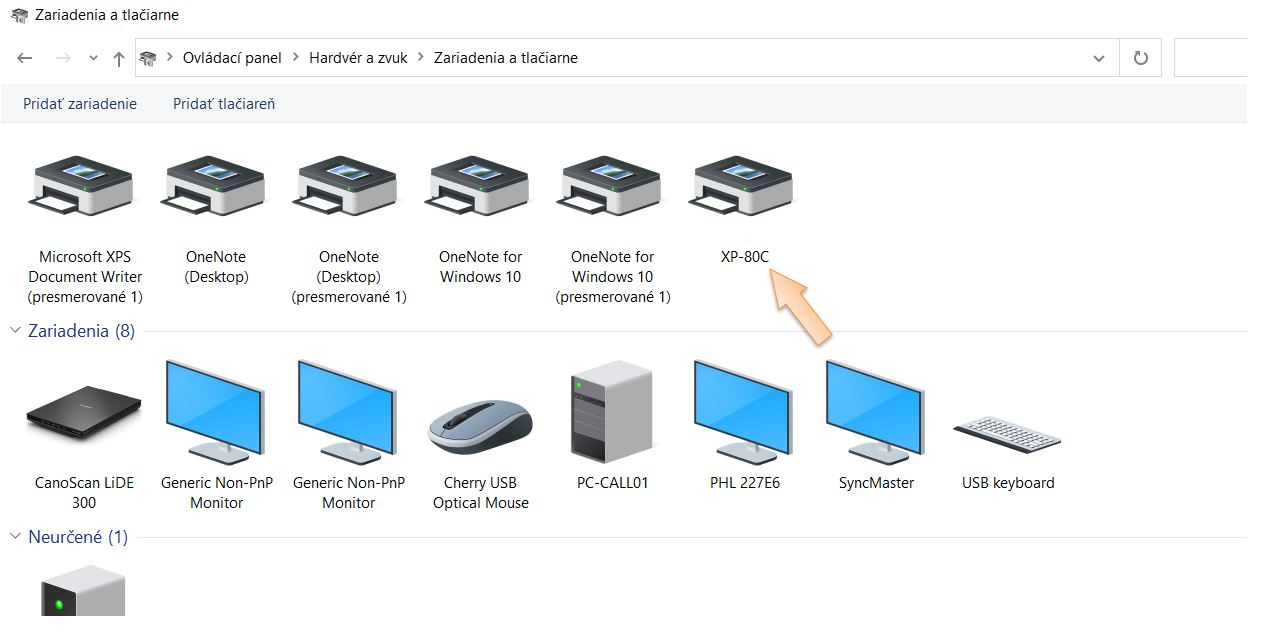Select the SyncMaster monitor device
This screenshot has width=1283, height=633.
pos(876,412)
